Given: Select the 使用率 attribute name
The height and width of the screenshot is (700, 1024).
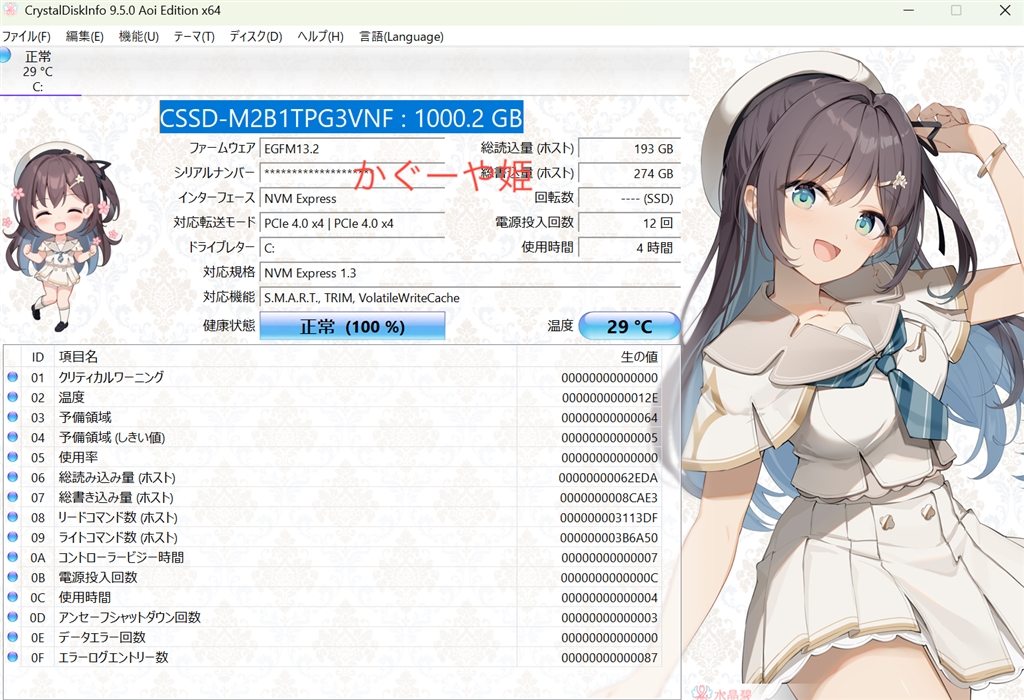Looking at the screenshot, I should coord(78,457).
